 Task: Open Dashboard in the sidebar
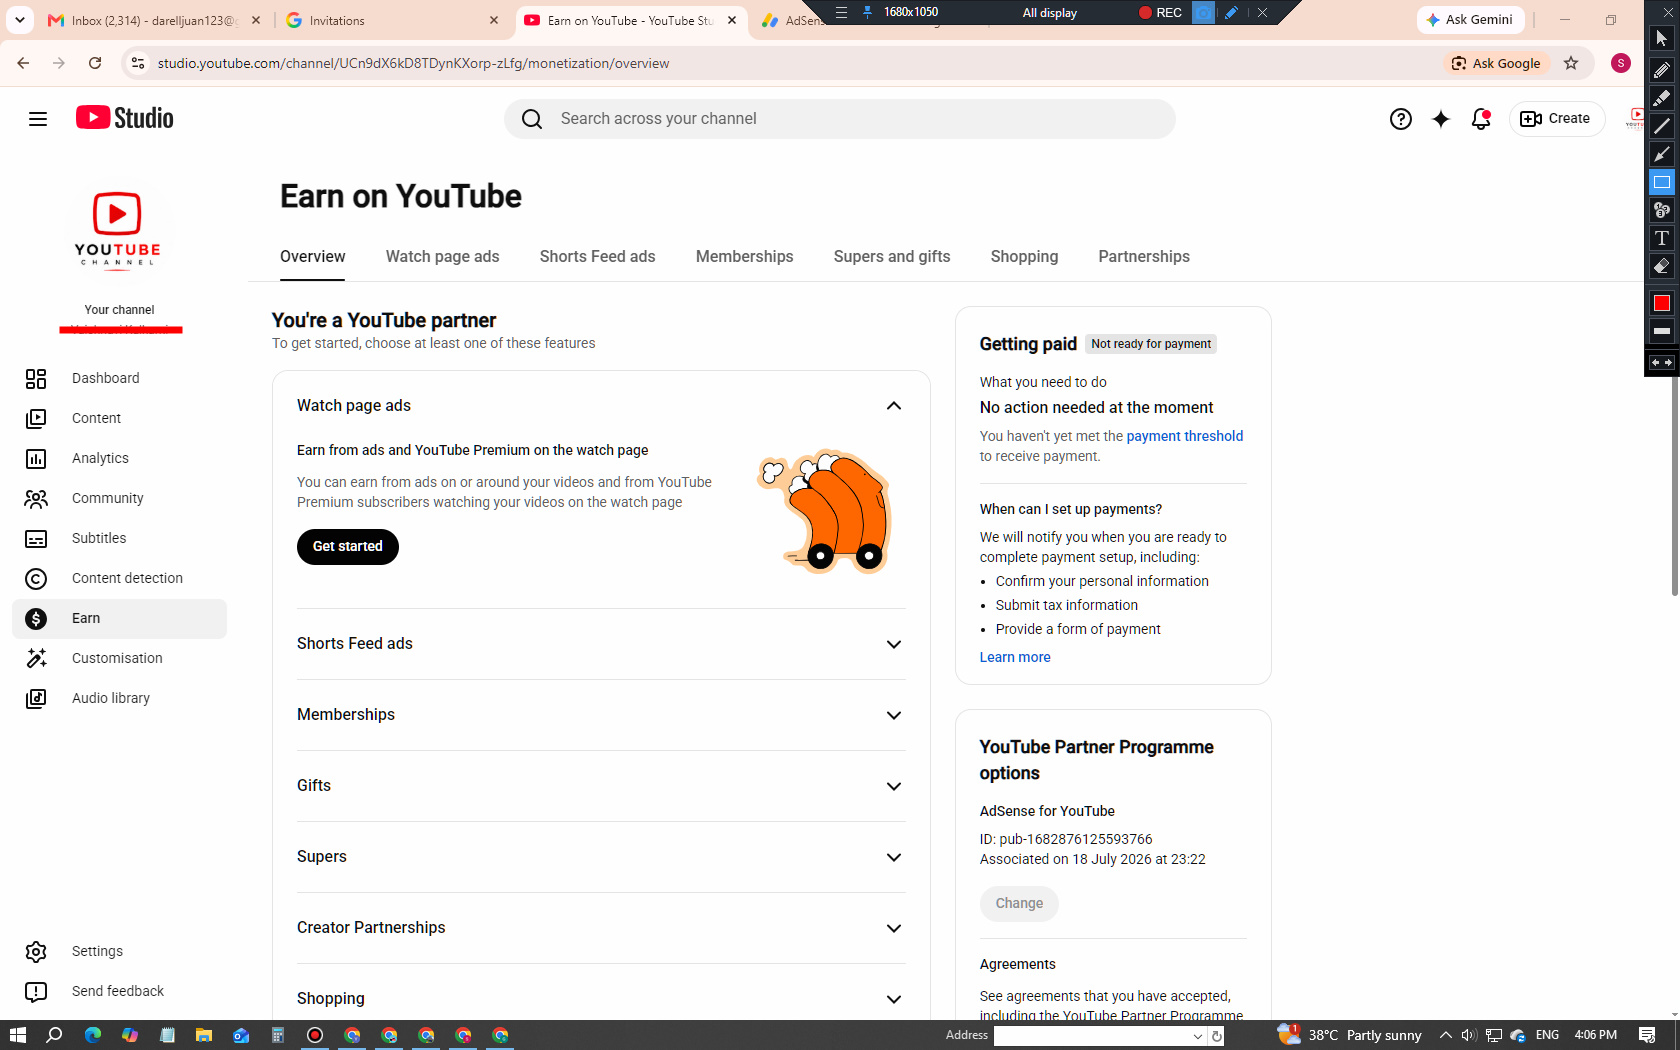119,378
